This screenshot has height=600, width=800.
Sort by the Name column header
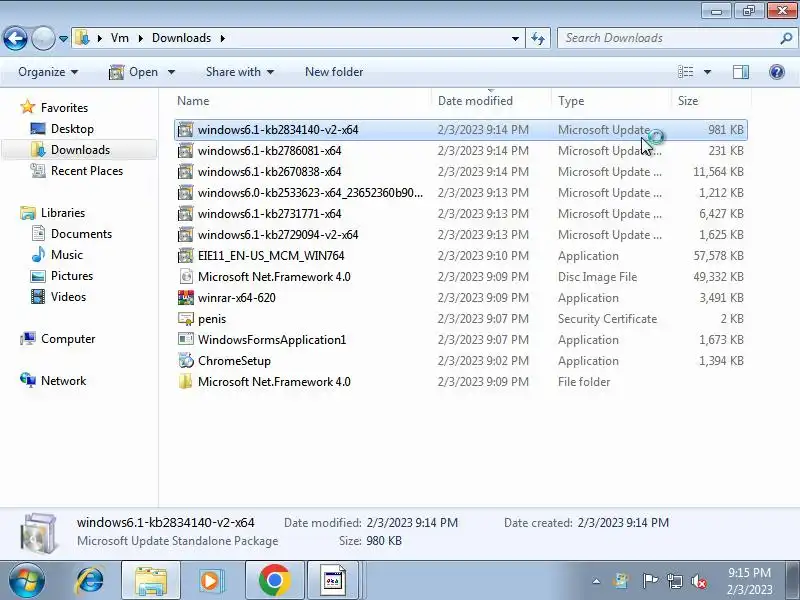coord(303,101)
